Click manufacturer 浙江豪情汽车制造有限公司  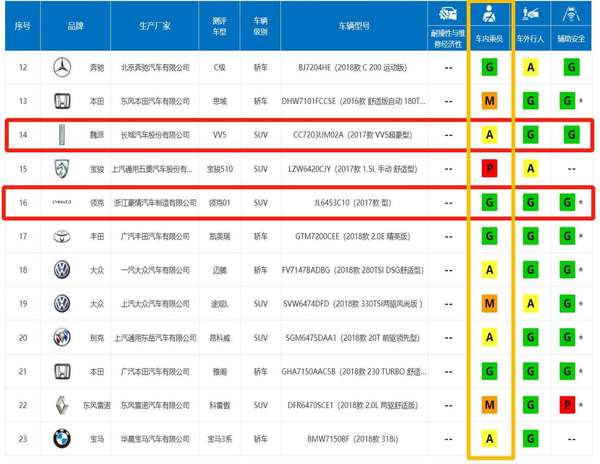pyautogui.click(x=155, y=203)
